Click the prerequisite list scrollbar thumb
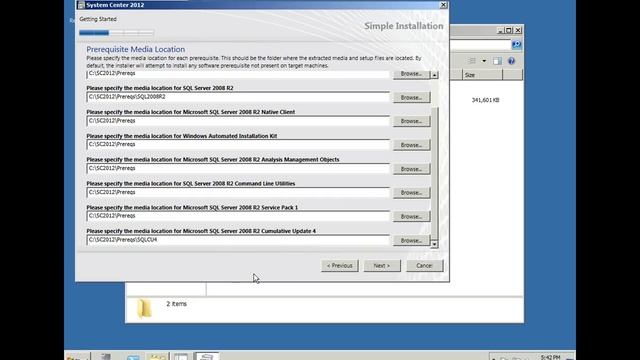Viewport: 640px width, 360px height. (x=434, y=173)
